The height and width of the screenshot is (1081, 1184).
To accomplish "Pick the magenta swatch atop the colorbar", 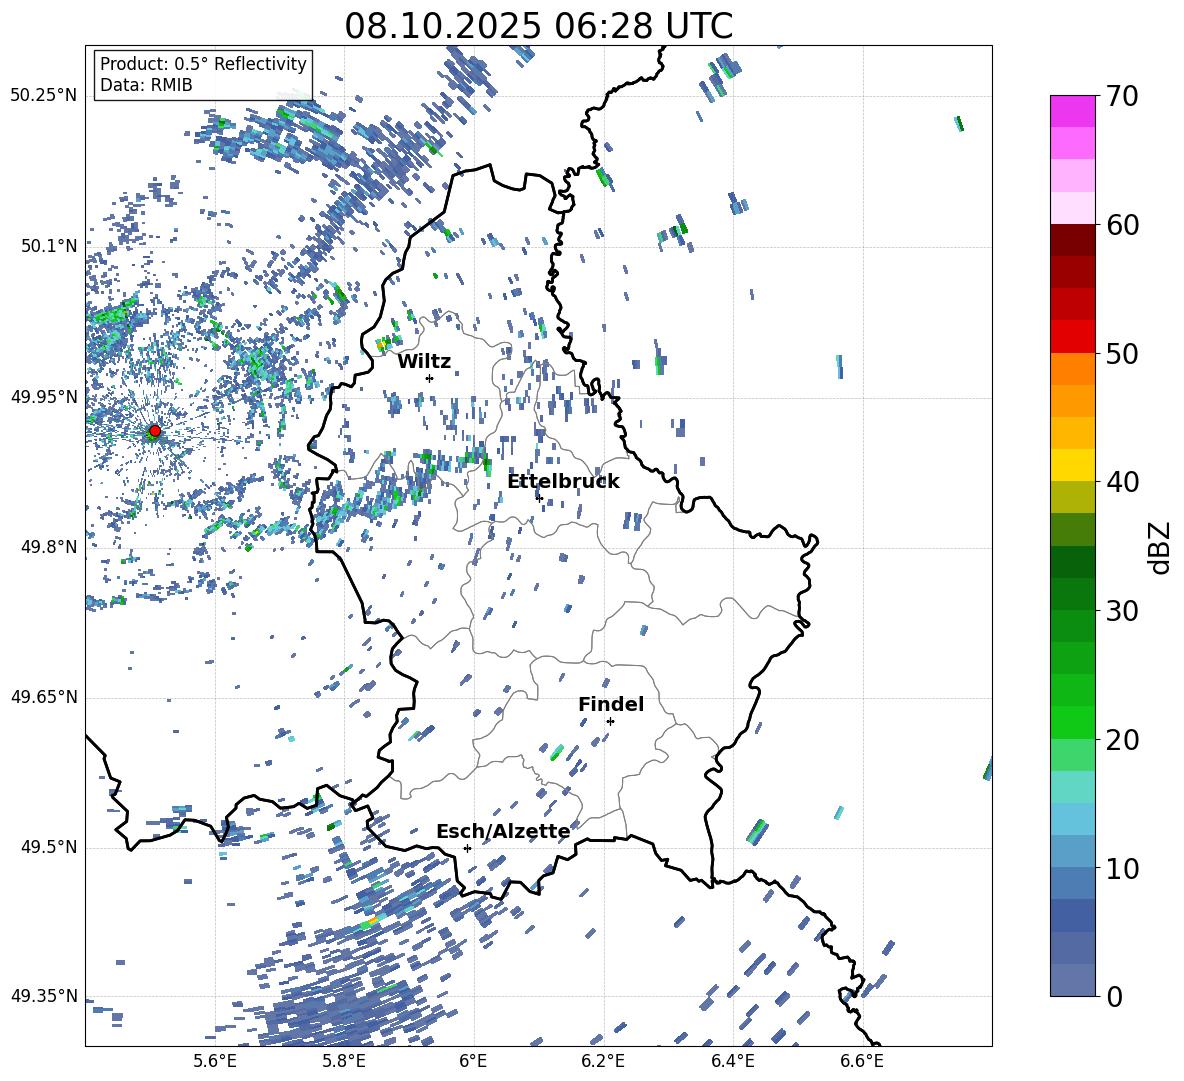I will click(1073, 111).
